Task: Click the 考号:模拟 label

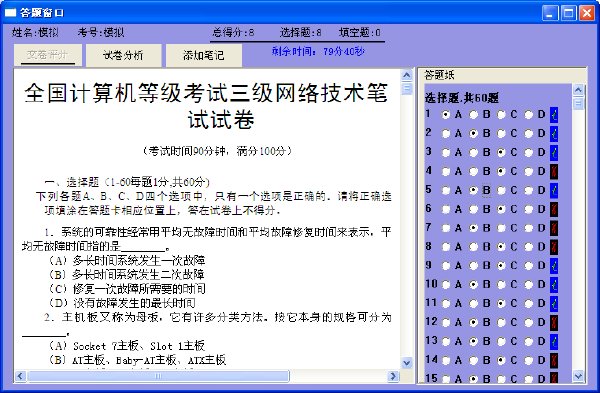Action: pyautogui.click(x=101, y=33)
